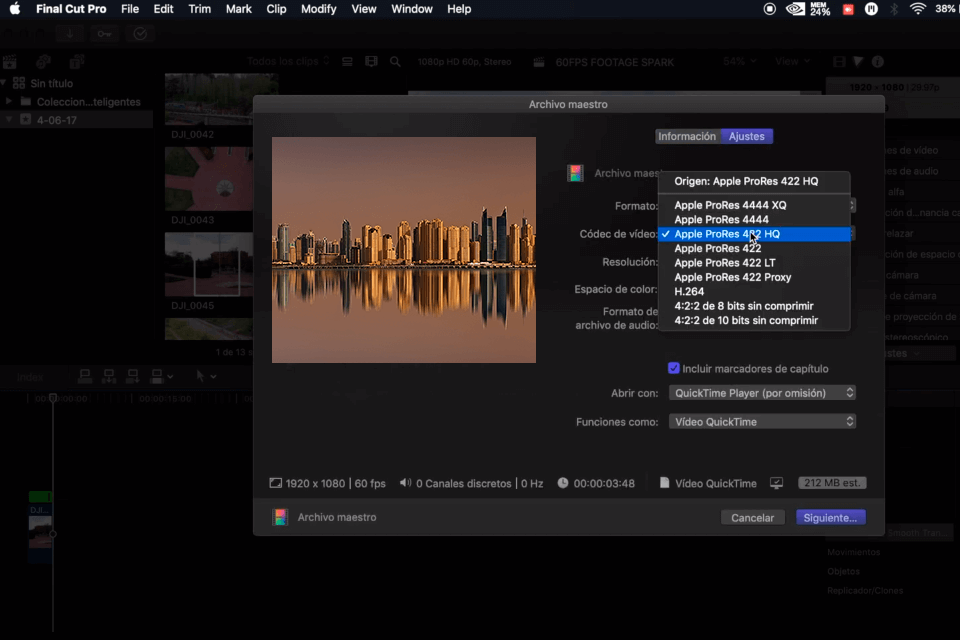
Task: Click the append clip icon
Action: [132, 376]
